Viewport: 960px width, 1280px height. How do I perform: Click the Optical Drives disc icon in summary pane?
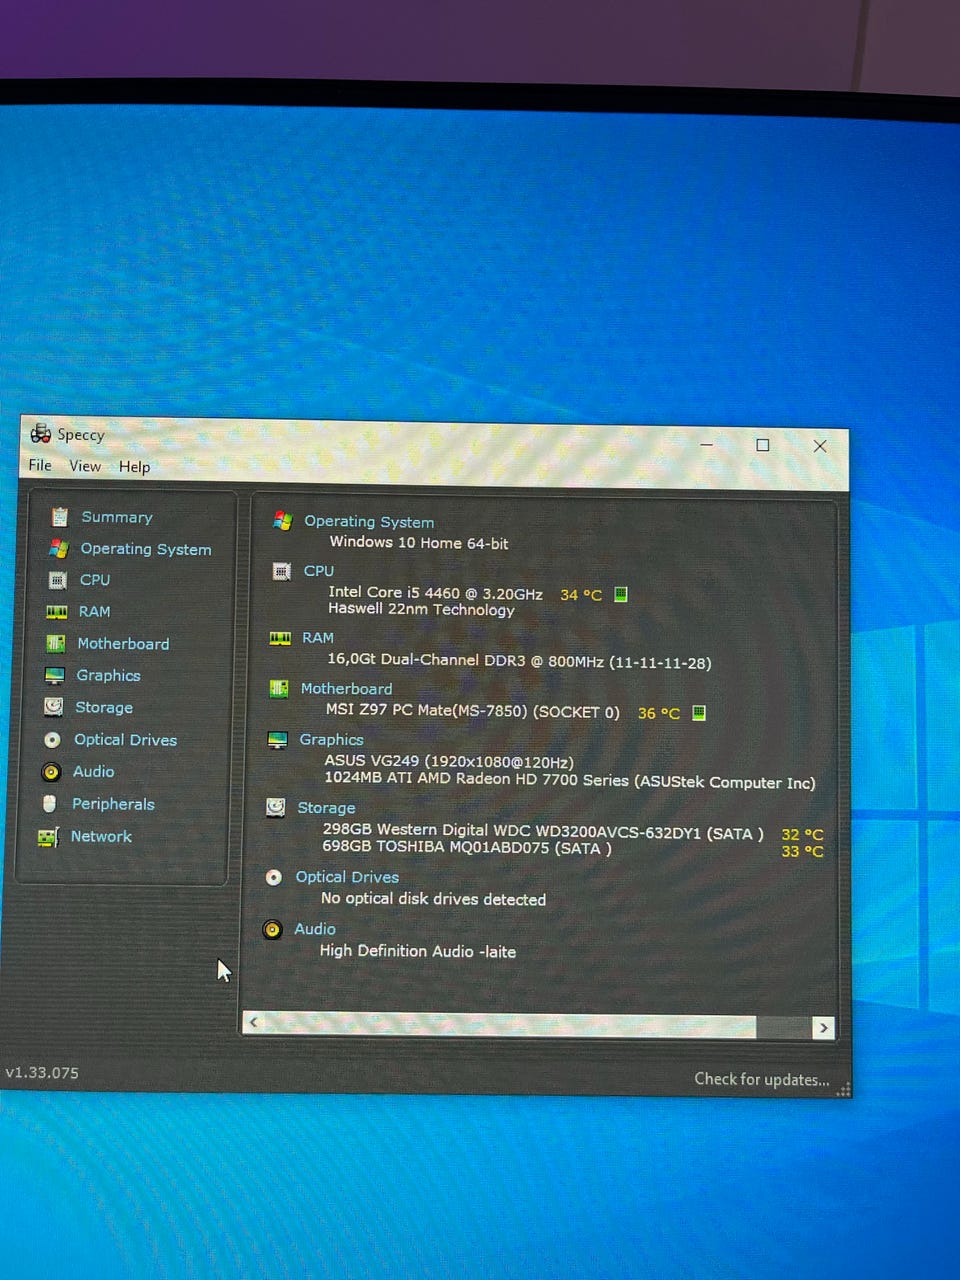click(x=274, y=877)
